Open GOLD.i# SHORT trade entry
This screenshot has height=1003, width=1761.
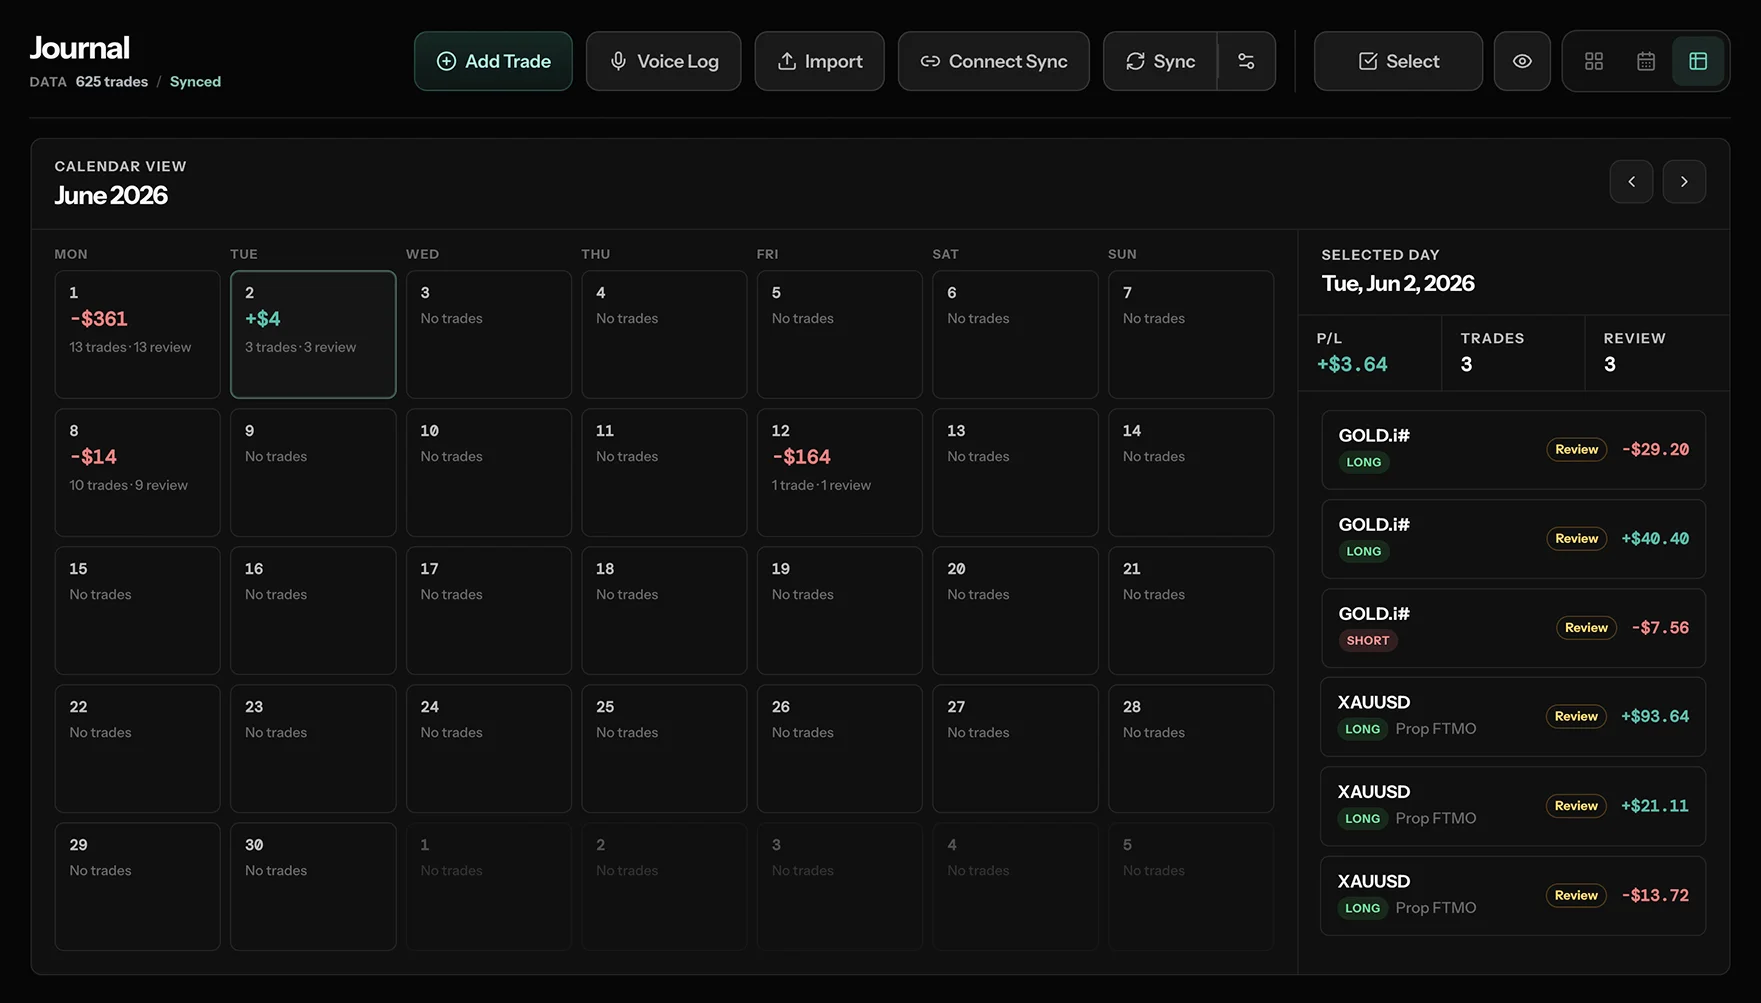coord(1513,628)
